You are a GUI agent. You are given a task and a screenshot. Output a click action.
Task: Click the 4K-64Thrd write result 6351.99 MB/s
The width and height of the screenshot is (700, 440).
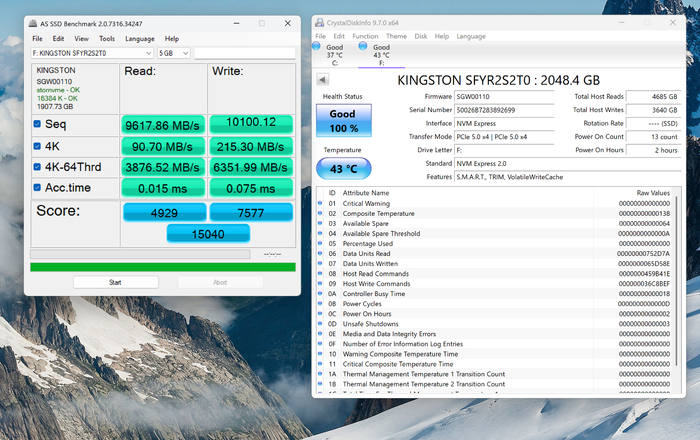click(251, 167)
